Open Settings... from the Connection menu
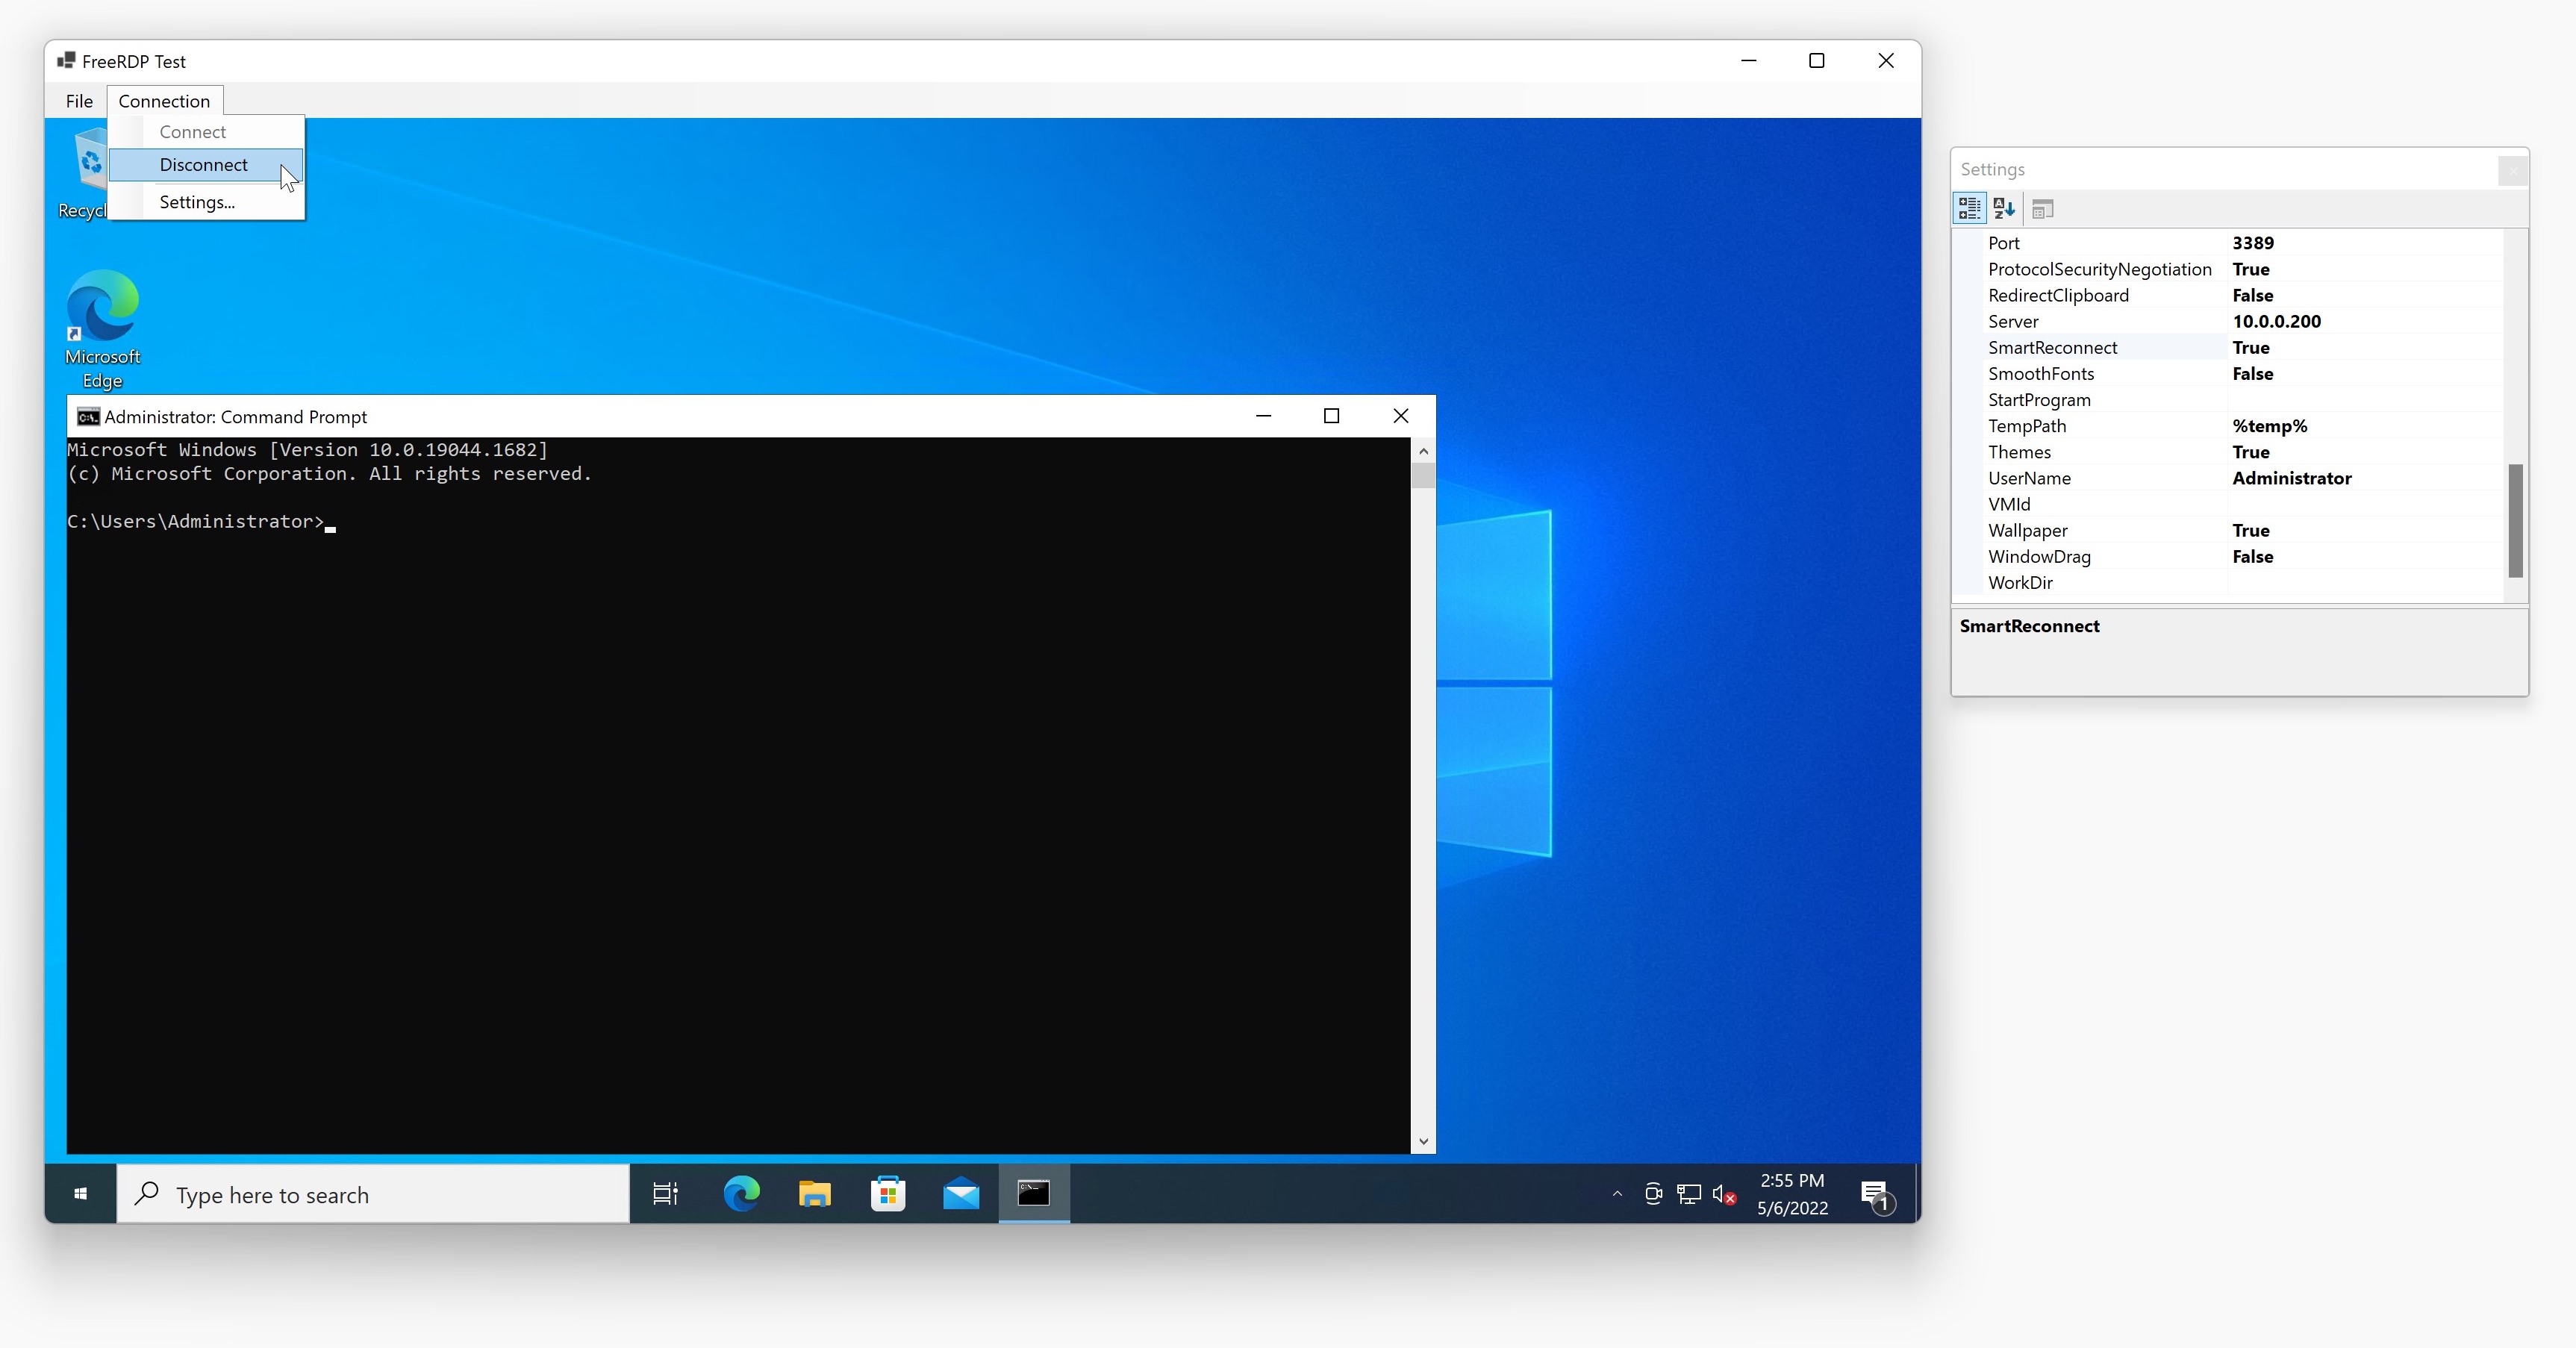Screen dimensions: 2576x1348 pos(197,202)
